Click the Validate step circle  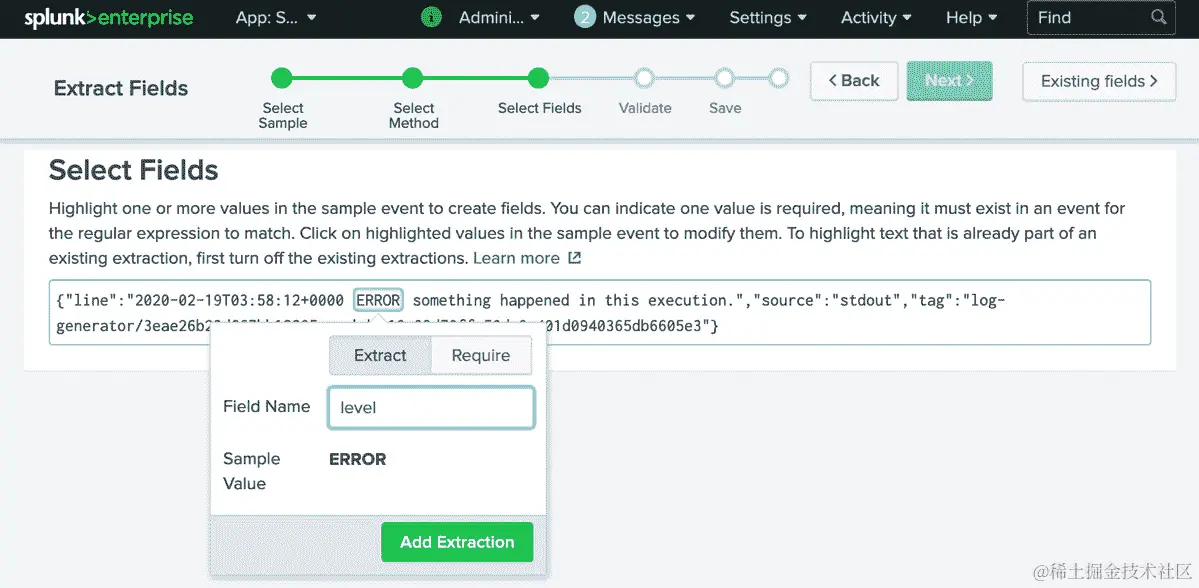pyautogui.click(x=645, y=77)
